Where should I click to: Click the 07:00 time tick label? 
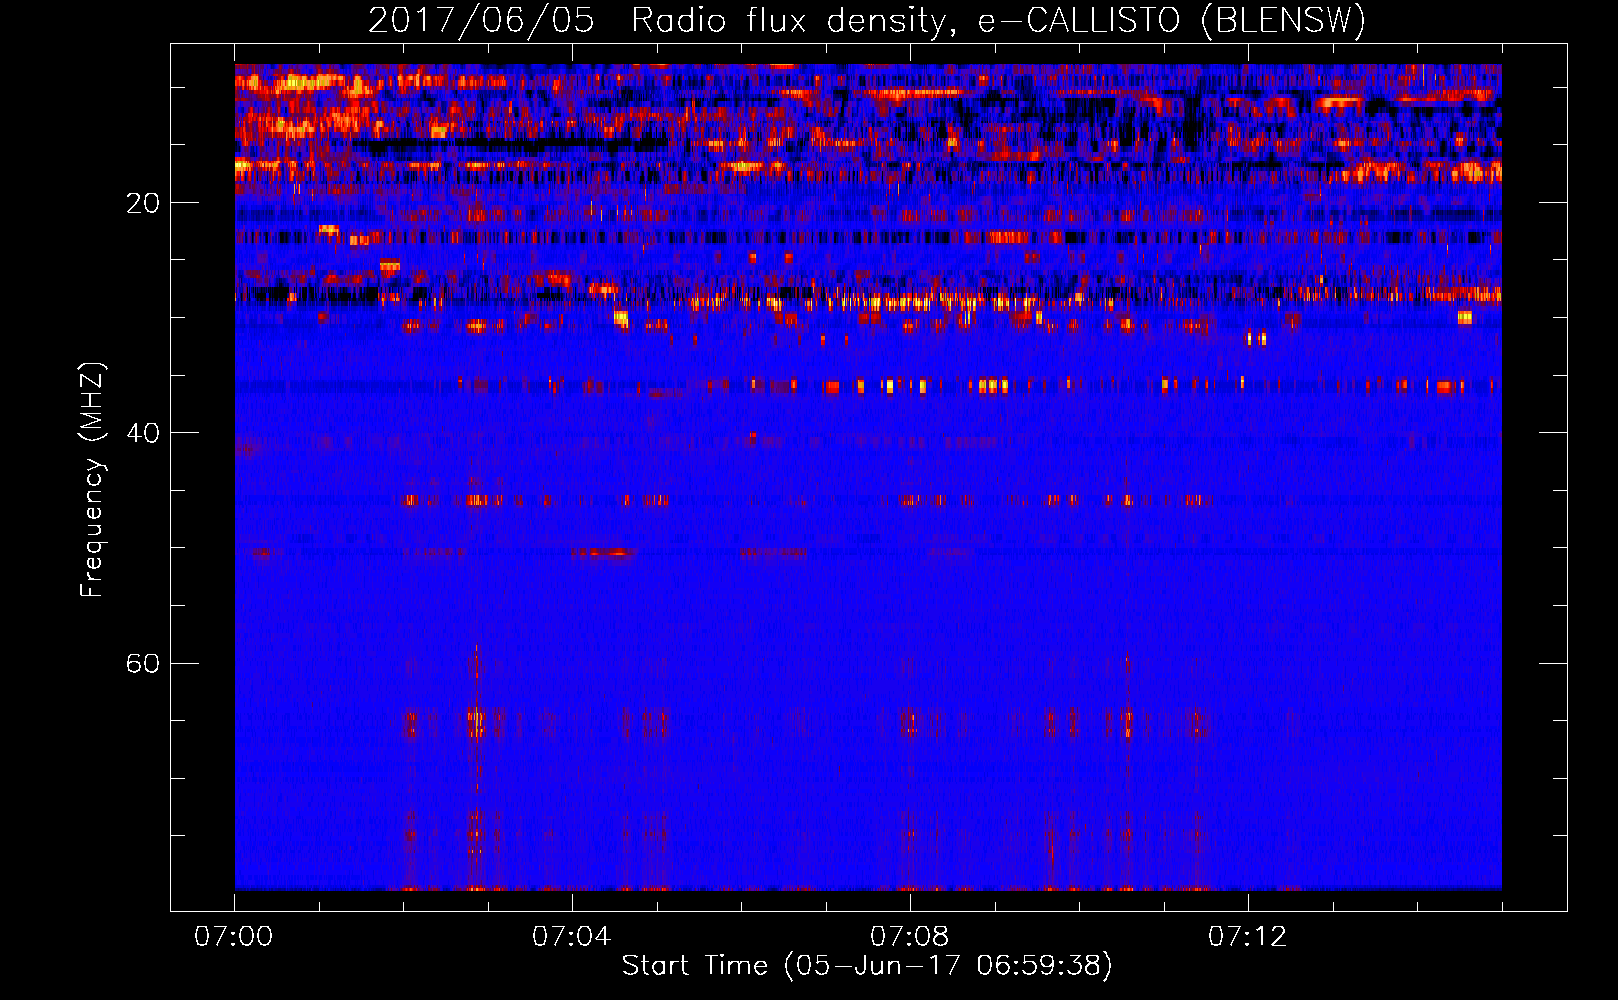coord(234,936)
